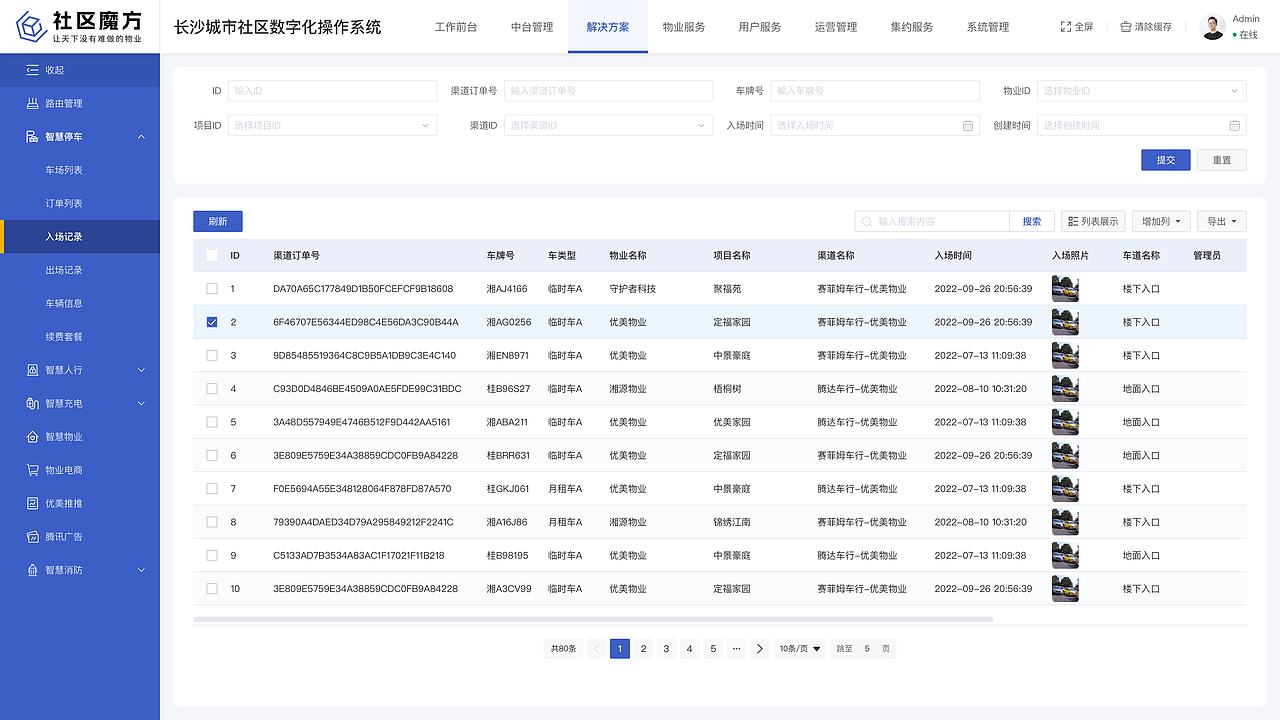Click the 刷新 refresh button
The height and width of the screenshot is (720, 1280).
[217, 221]
